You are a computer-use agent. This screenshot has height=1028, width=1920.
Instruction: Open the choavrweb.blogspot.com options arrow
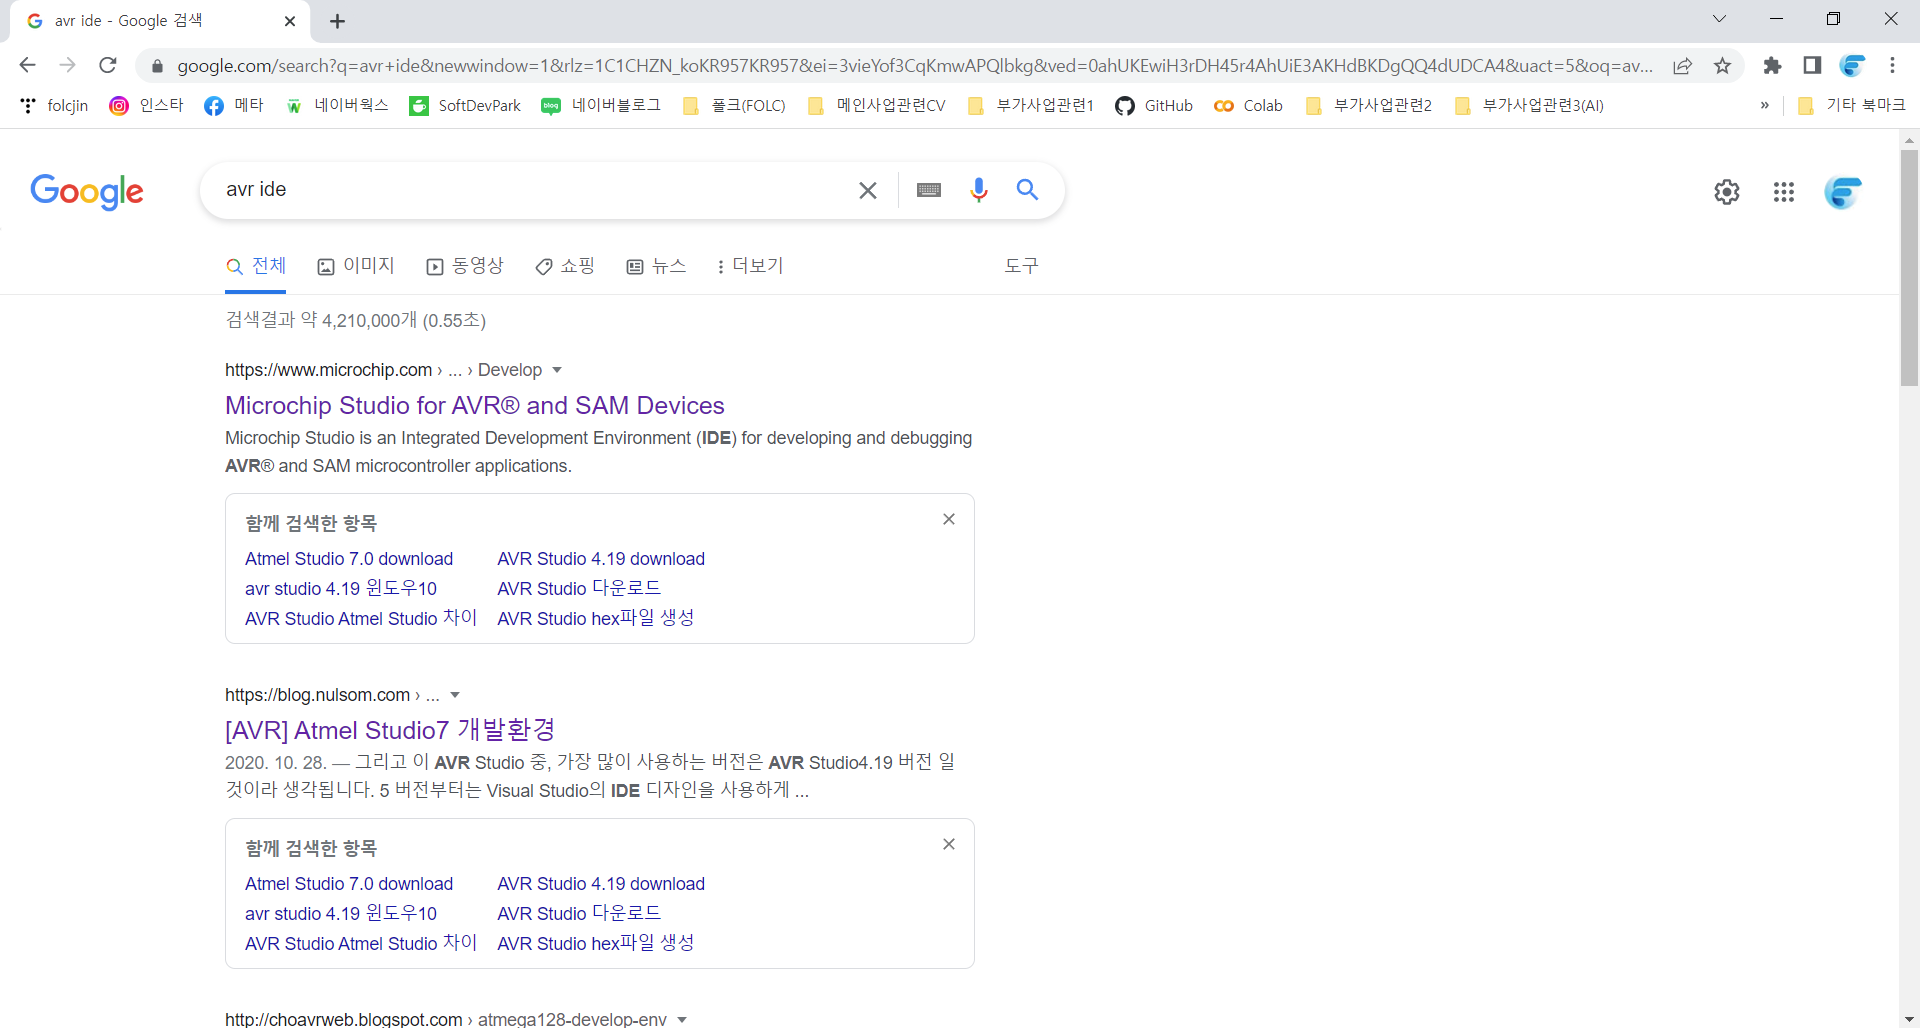pos(682,1019)
